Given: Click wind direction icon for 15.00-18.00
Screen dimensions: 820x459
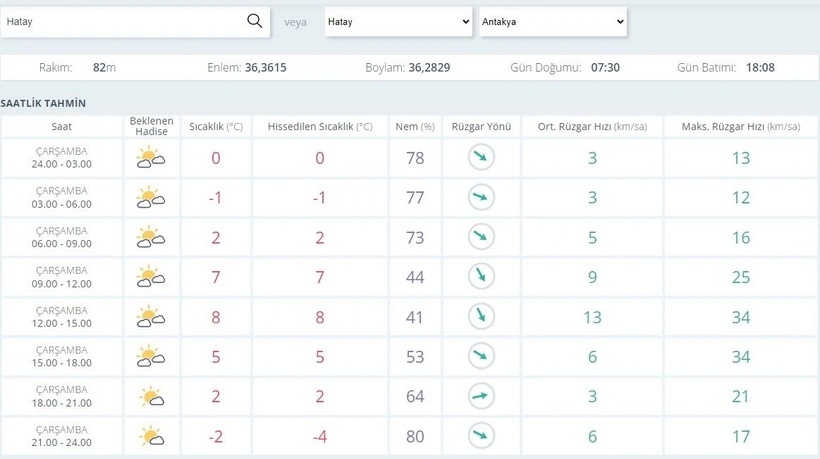Looking at the screenshot, I should pyautogui.click(x=481, y=357).
